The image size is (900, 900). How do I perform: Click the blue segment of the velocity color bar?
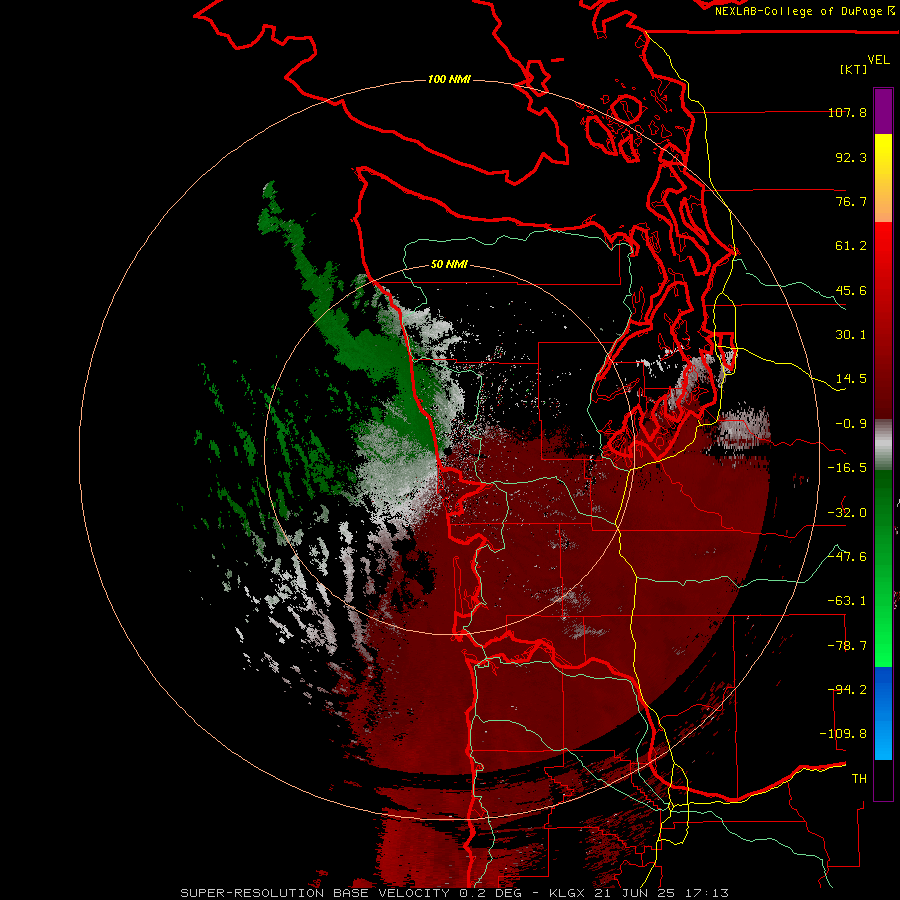click(x=883, y=713)
